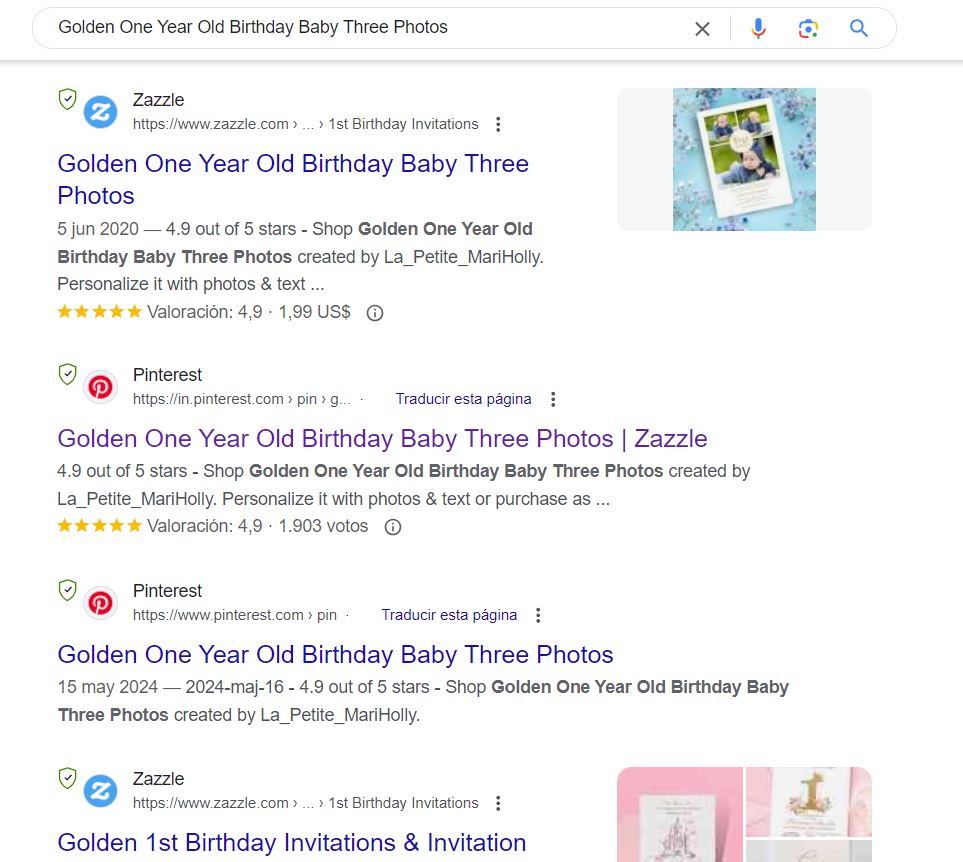Click the info icon next to 1,99 US$

point(375,313)
